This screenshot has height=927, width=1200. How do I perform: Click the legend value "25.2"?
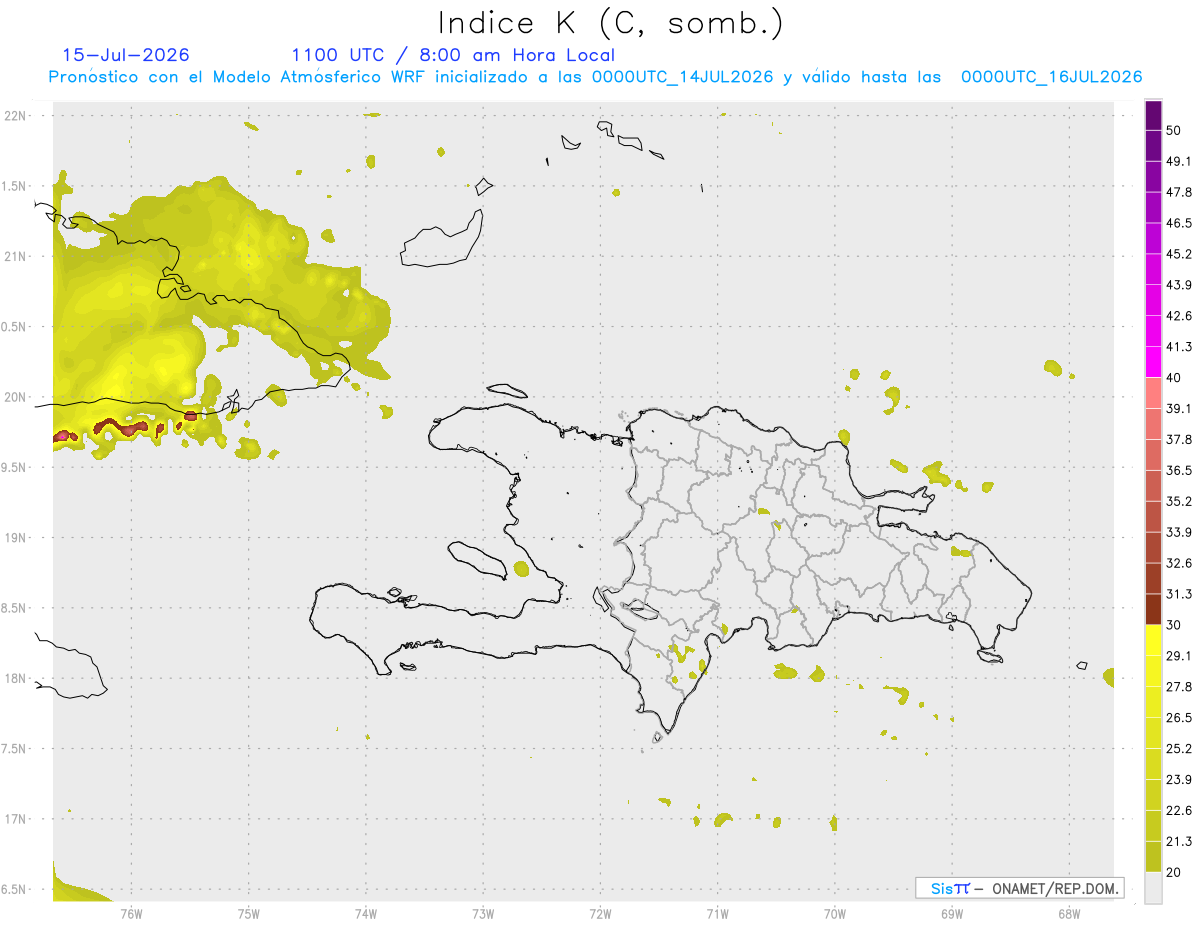click(1179, 748)
